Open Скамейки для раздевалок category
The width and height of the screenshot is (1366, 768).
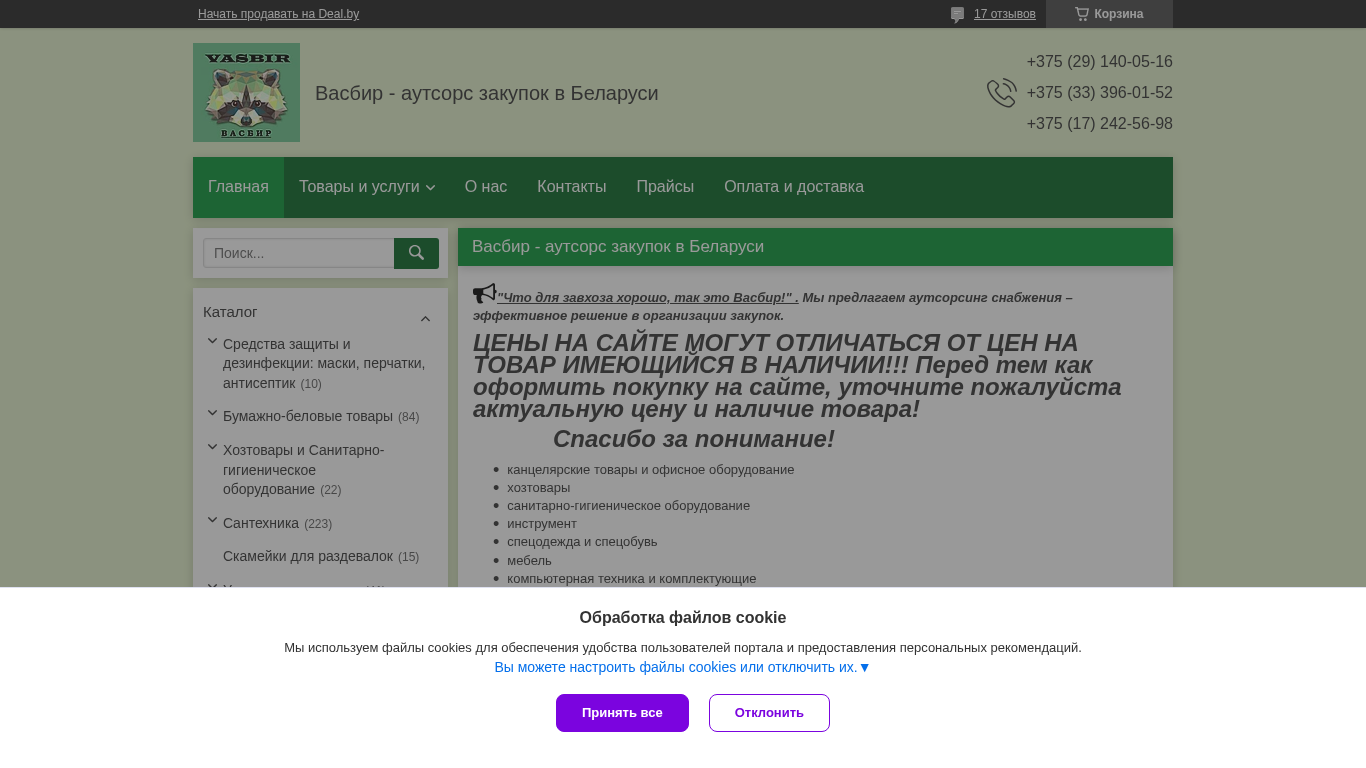308,556
